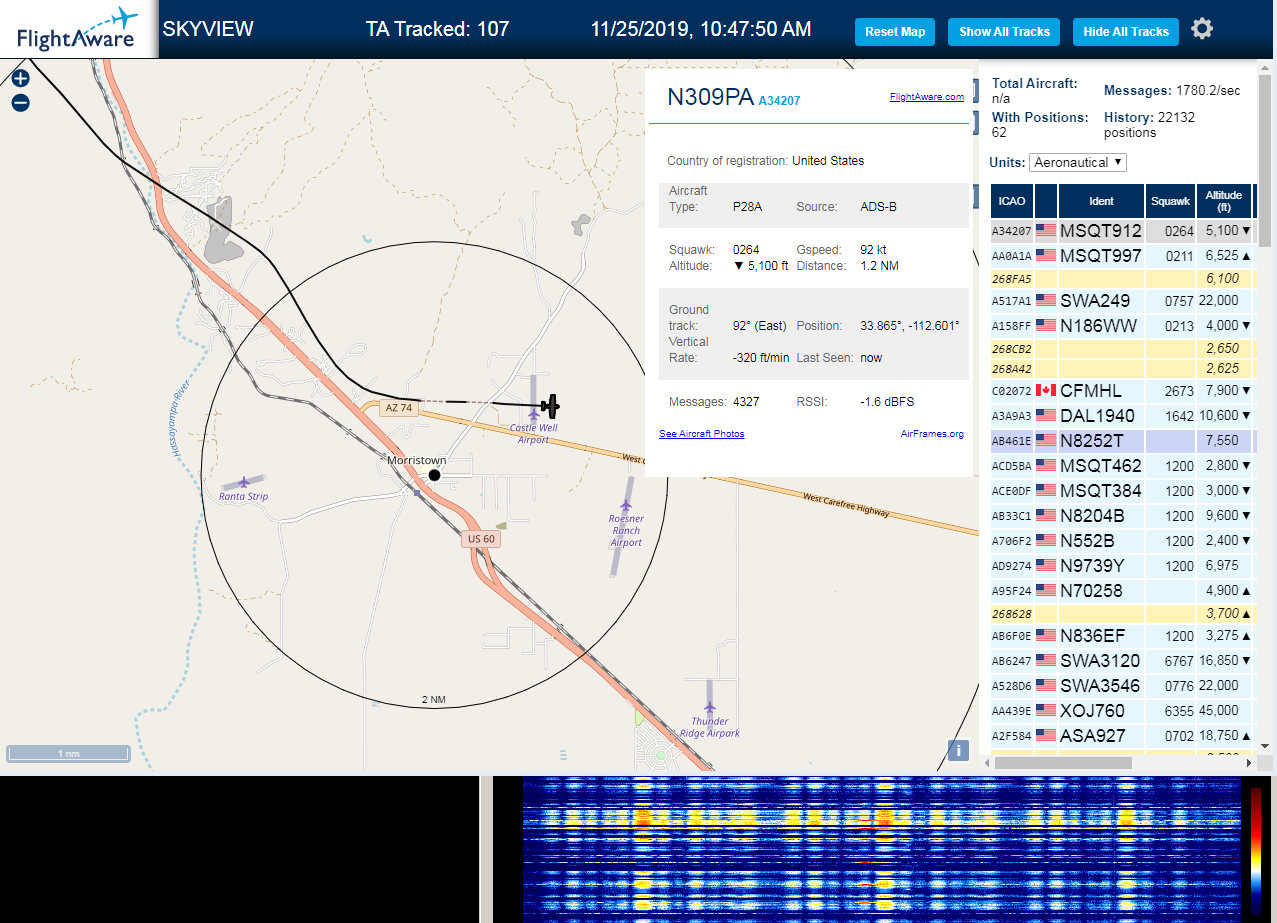This screenshot has height=923, width=1277.
Task: Click horizontal scroll right arrow
Action: (1248, 763)
